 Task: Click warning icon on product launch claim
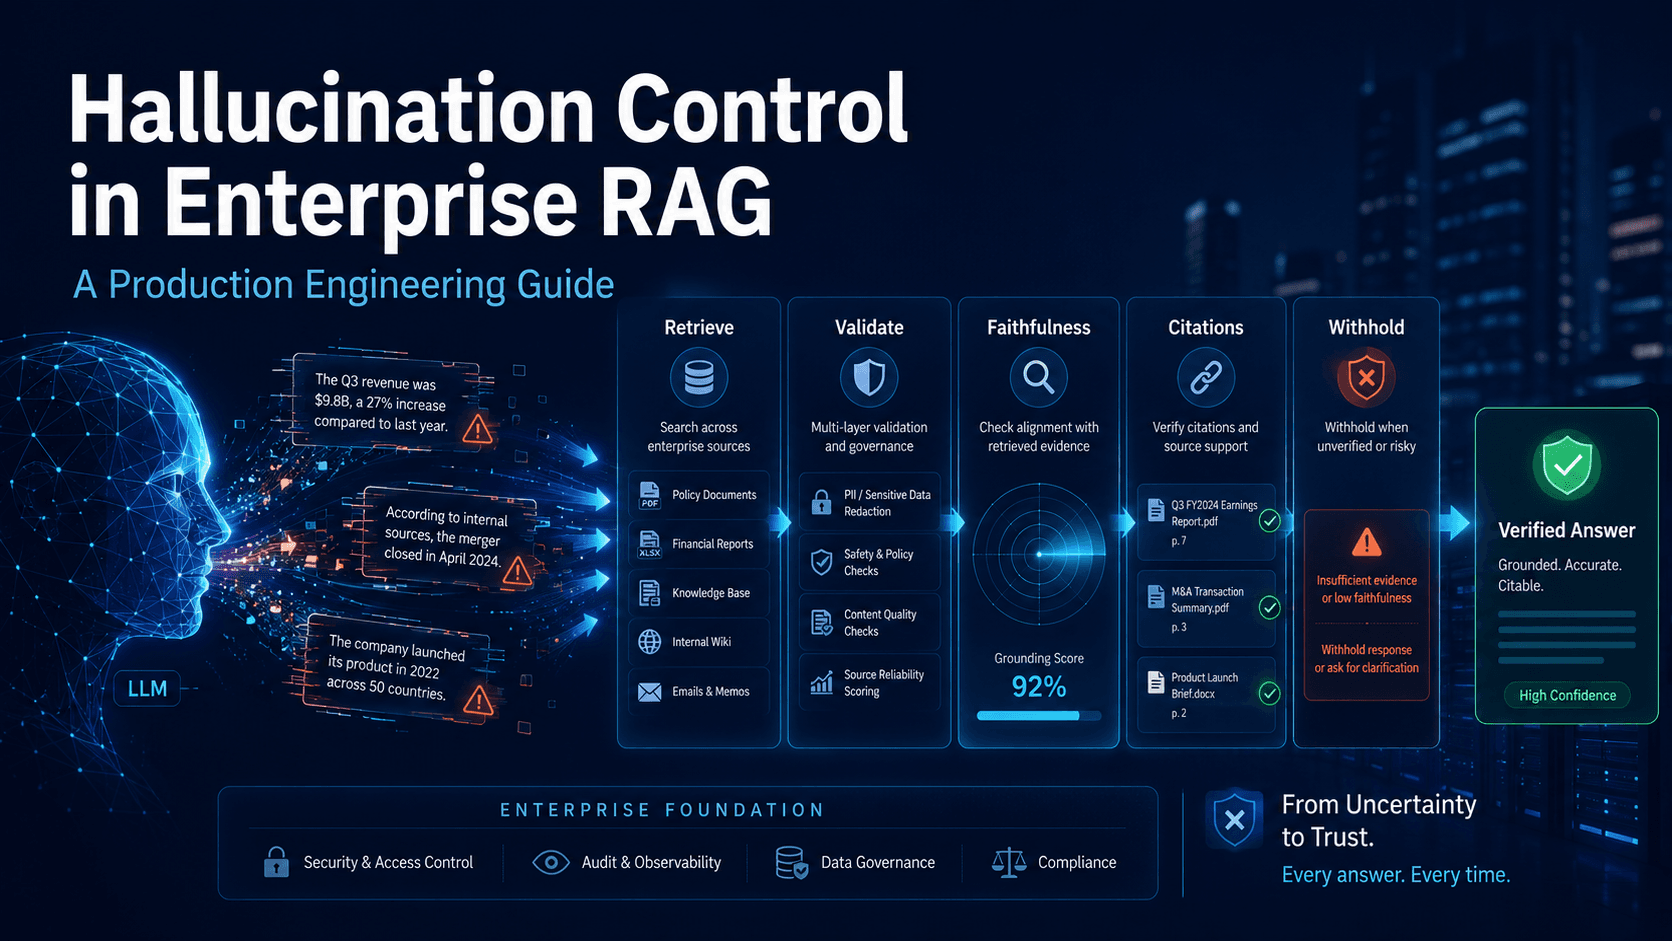click(x=479, y=700)
